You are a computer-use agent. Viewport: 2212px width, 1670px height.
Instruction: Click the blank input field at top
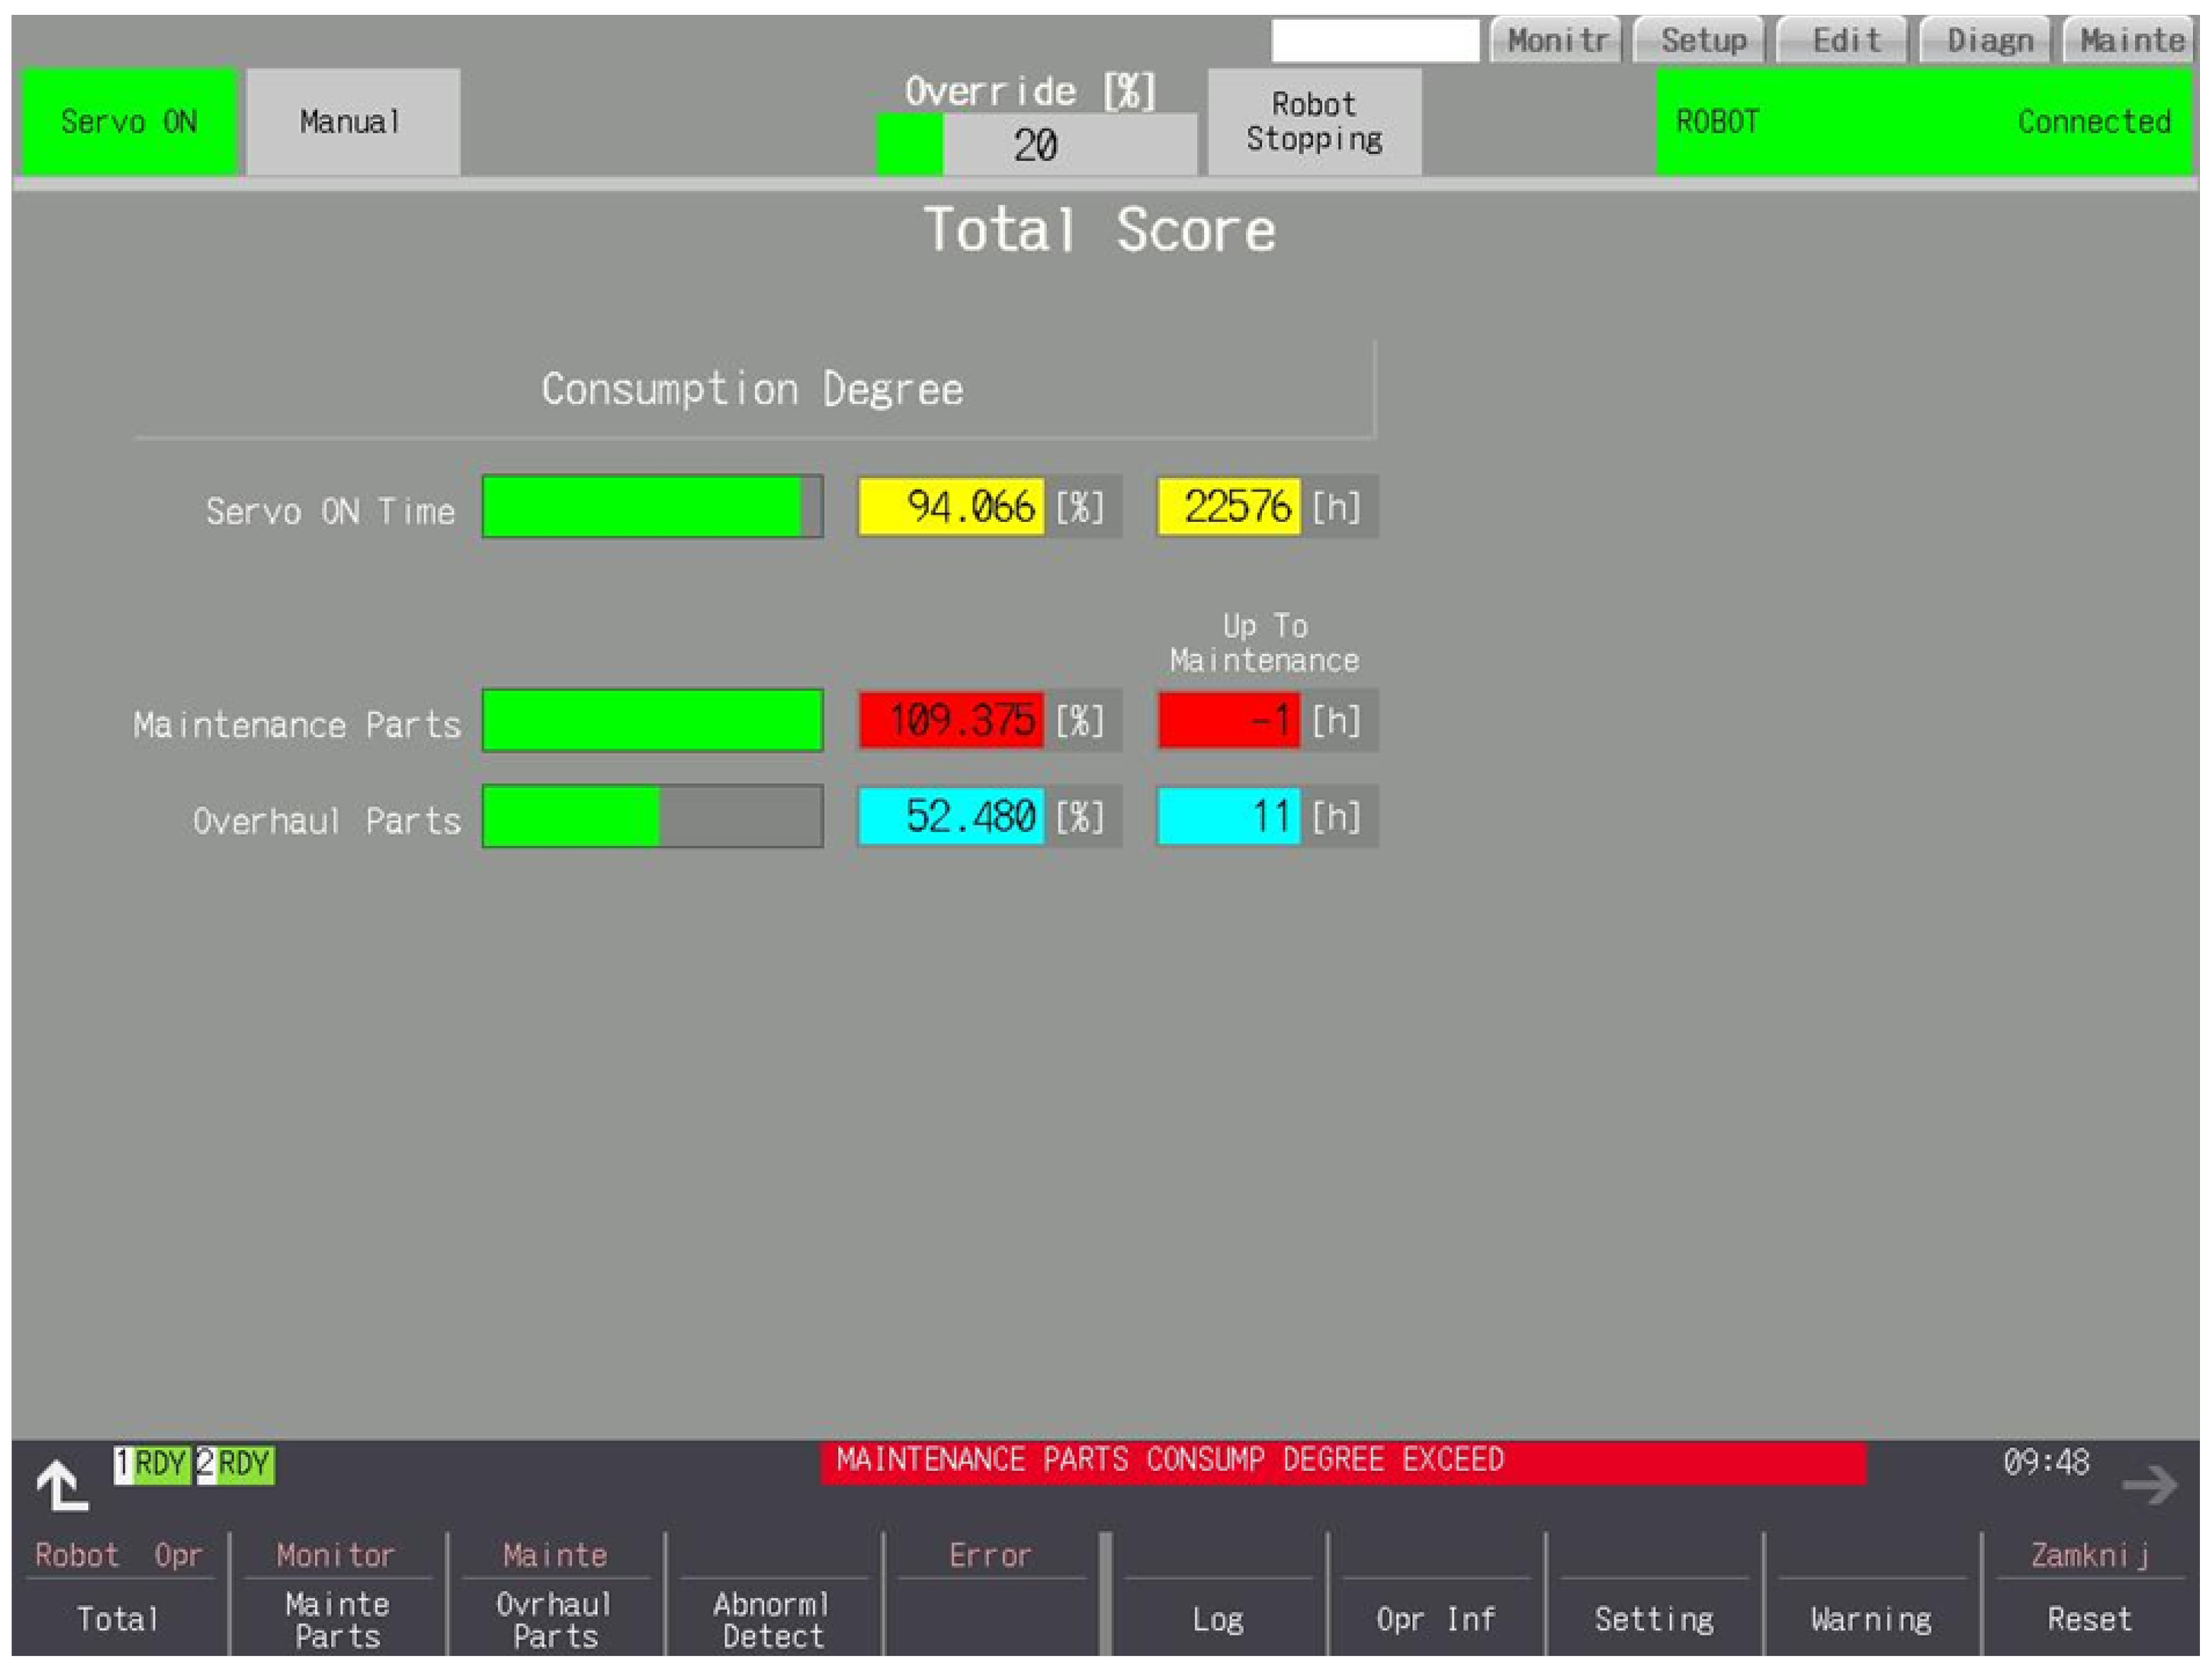point(1374,41)
